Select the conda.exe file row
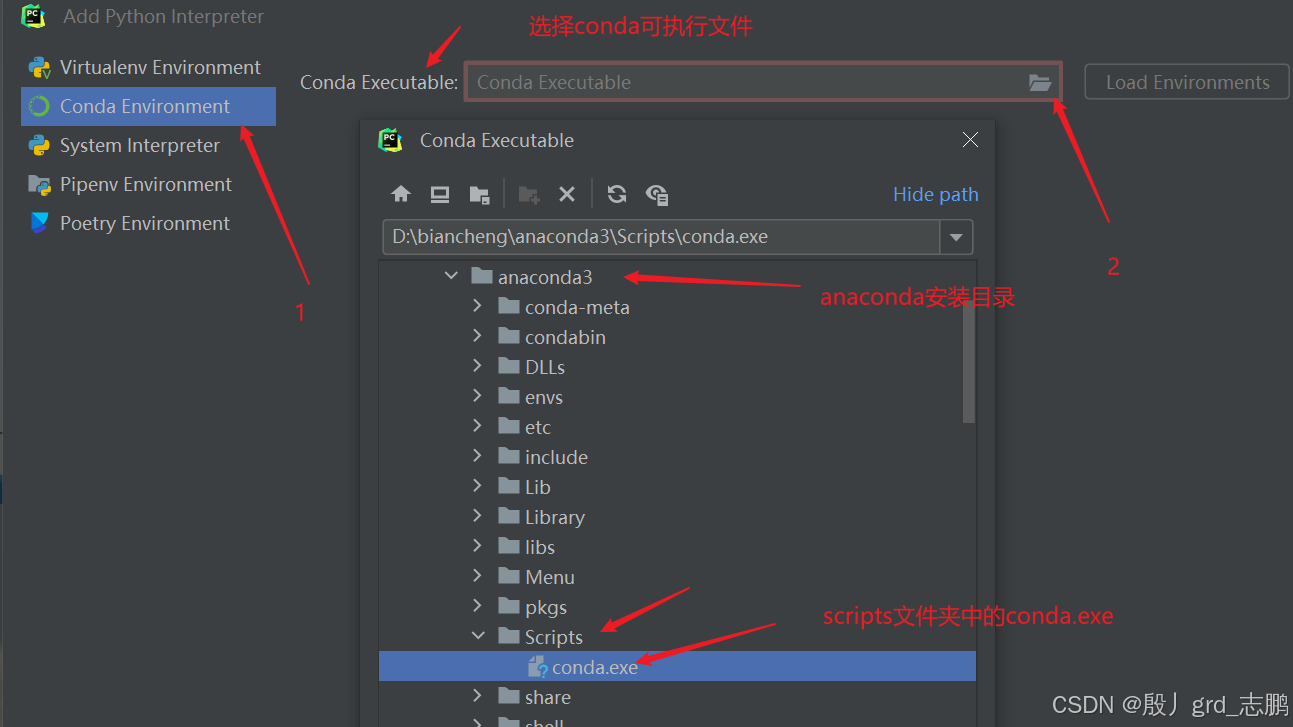1293x727 pixels. click(x=677, y=667)
